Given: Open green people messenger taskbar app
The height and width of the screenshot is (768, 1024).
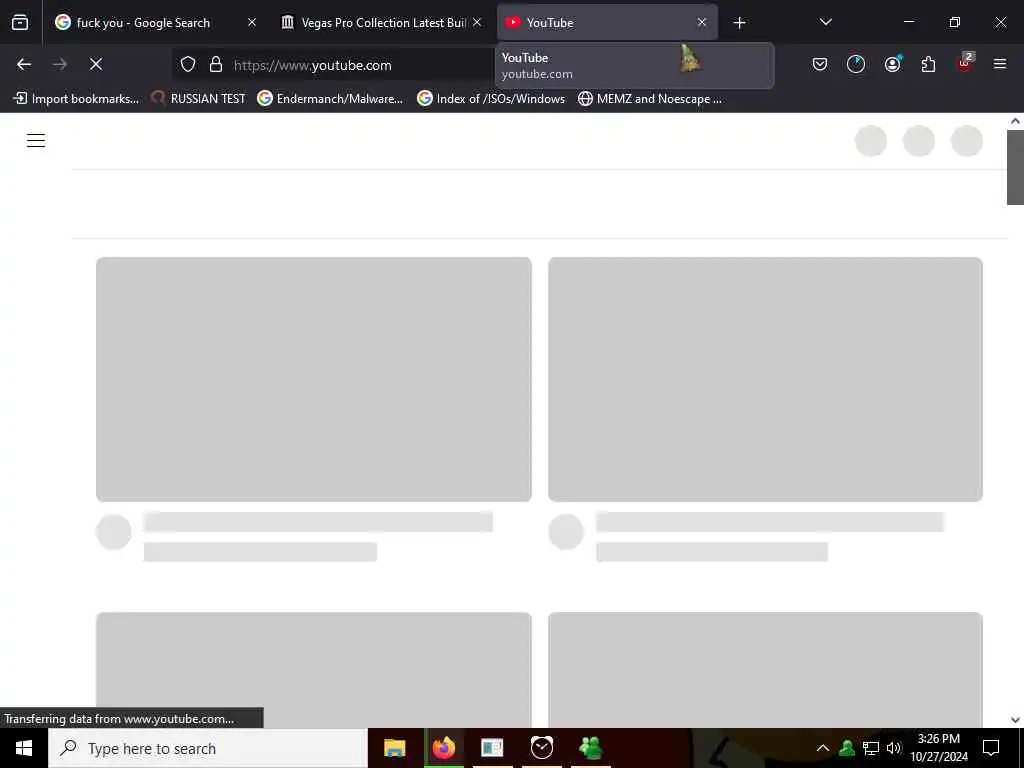Looking at the screenshot, I should click(x=590, y=748).
